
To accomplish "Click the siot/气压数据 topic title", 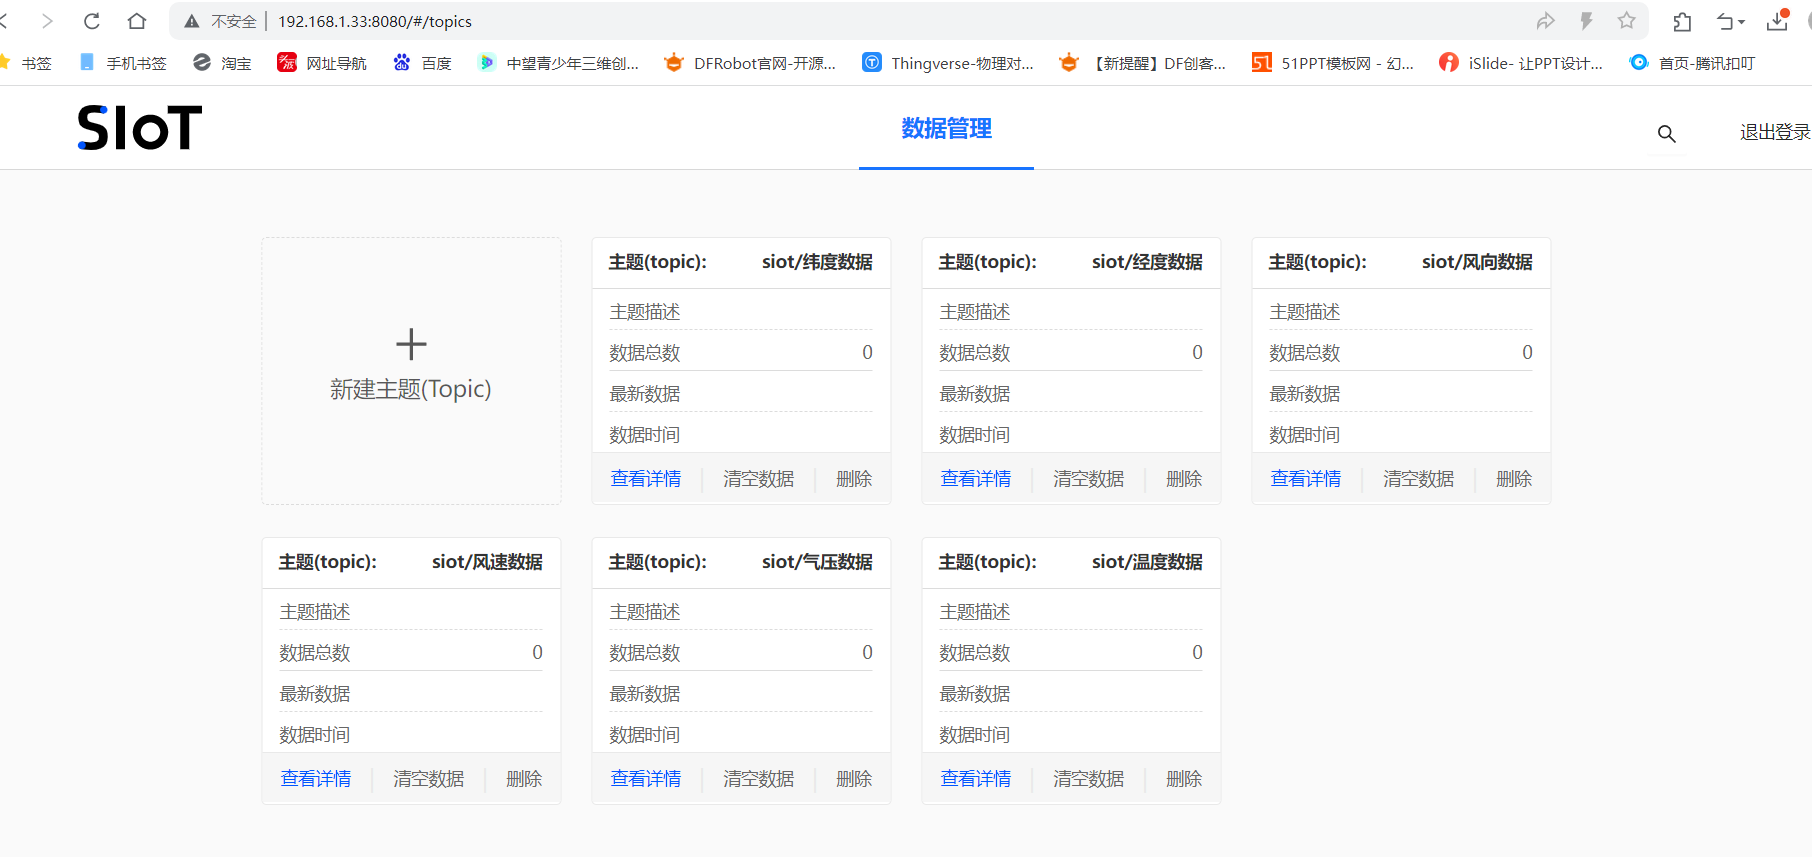I will (817, 562).
